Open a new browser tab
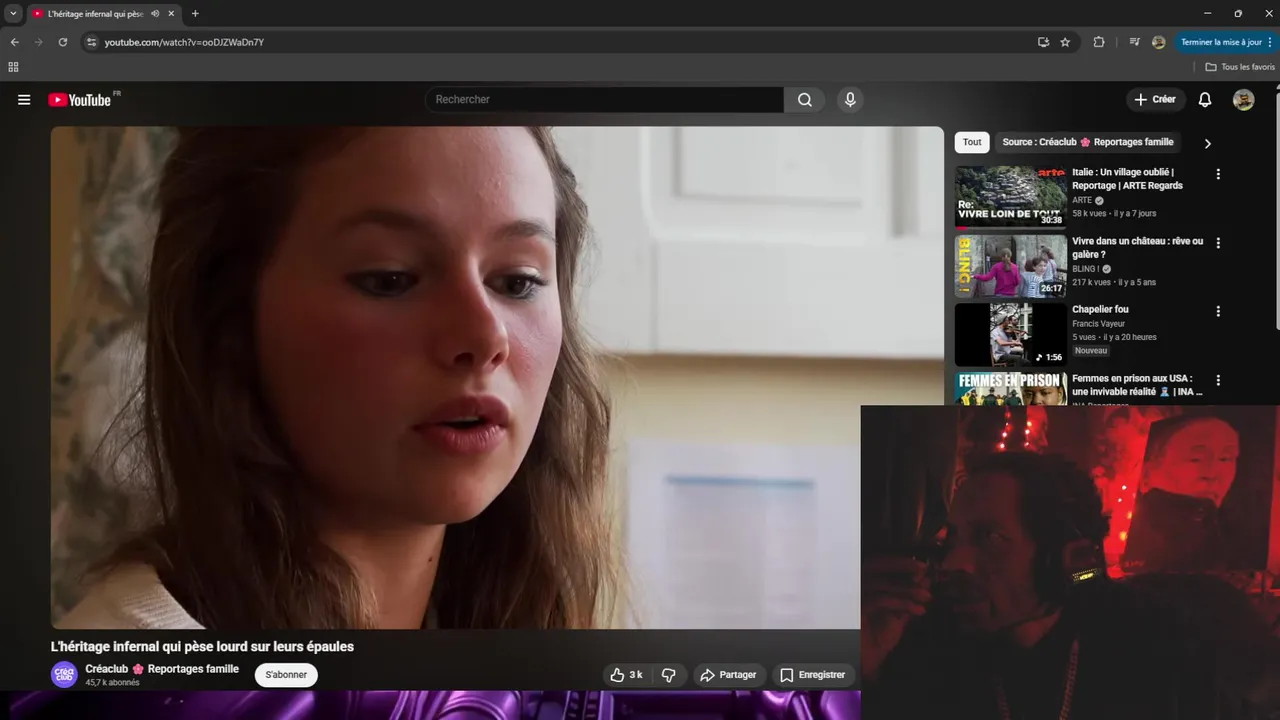1280x720 pixels. pyautogui.click(x=195, y=14)
